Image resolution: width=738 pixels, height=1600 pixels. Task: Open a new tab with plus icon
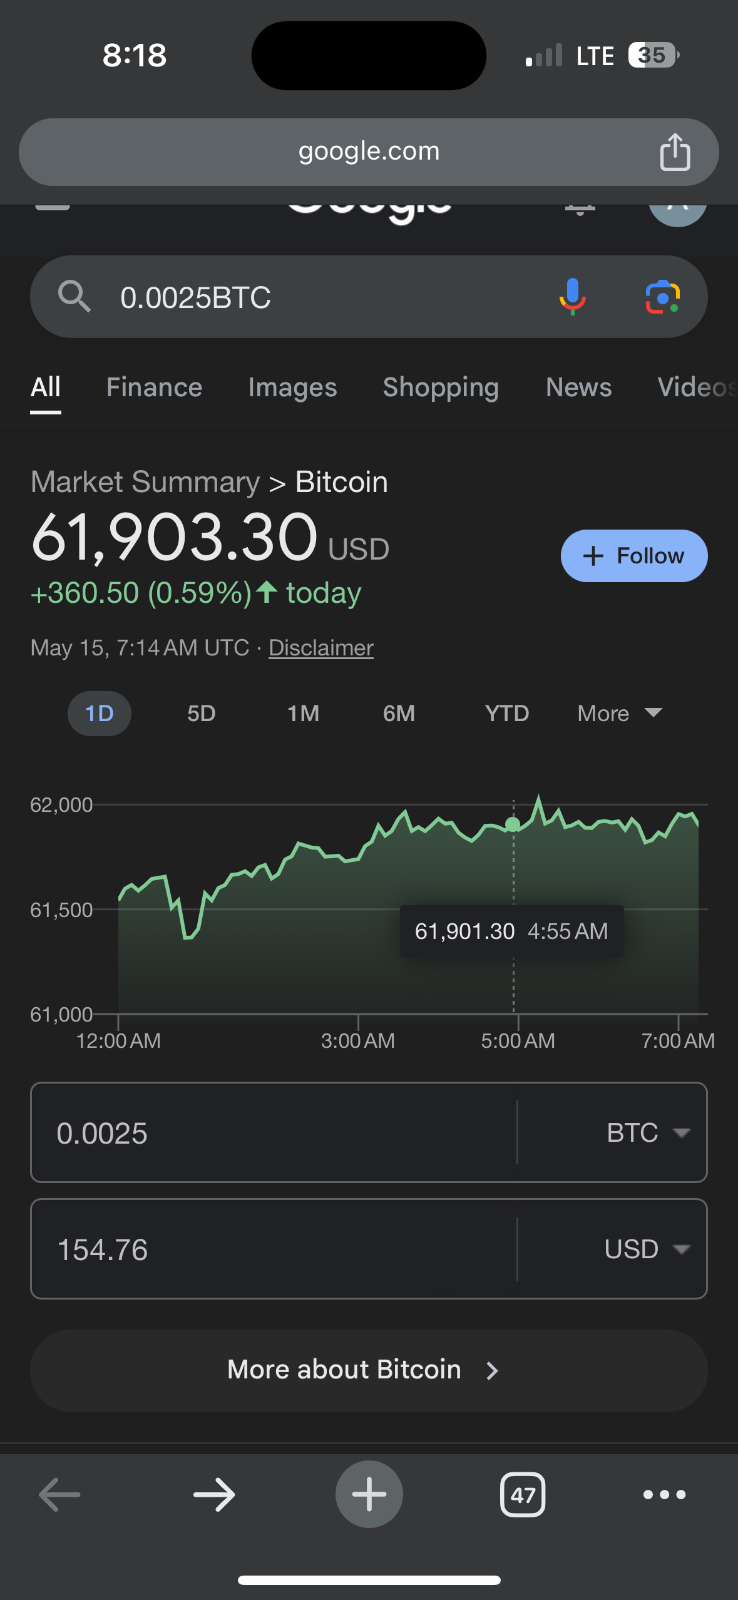click(369, 1494)
